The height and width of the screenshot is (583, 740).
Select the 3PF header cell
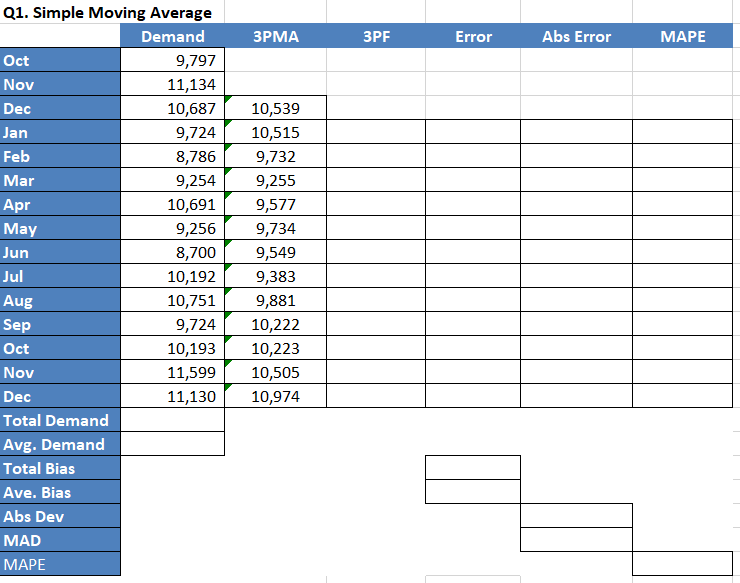click(x=376, y=36)
